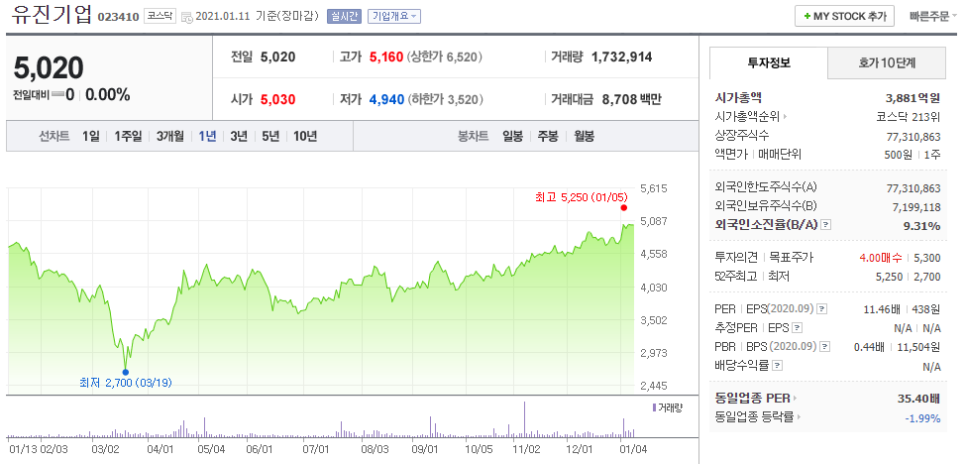
Task: Click the 하한가 3,520 text
Action: (x=445, y=99)
